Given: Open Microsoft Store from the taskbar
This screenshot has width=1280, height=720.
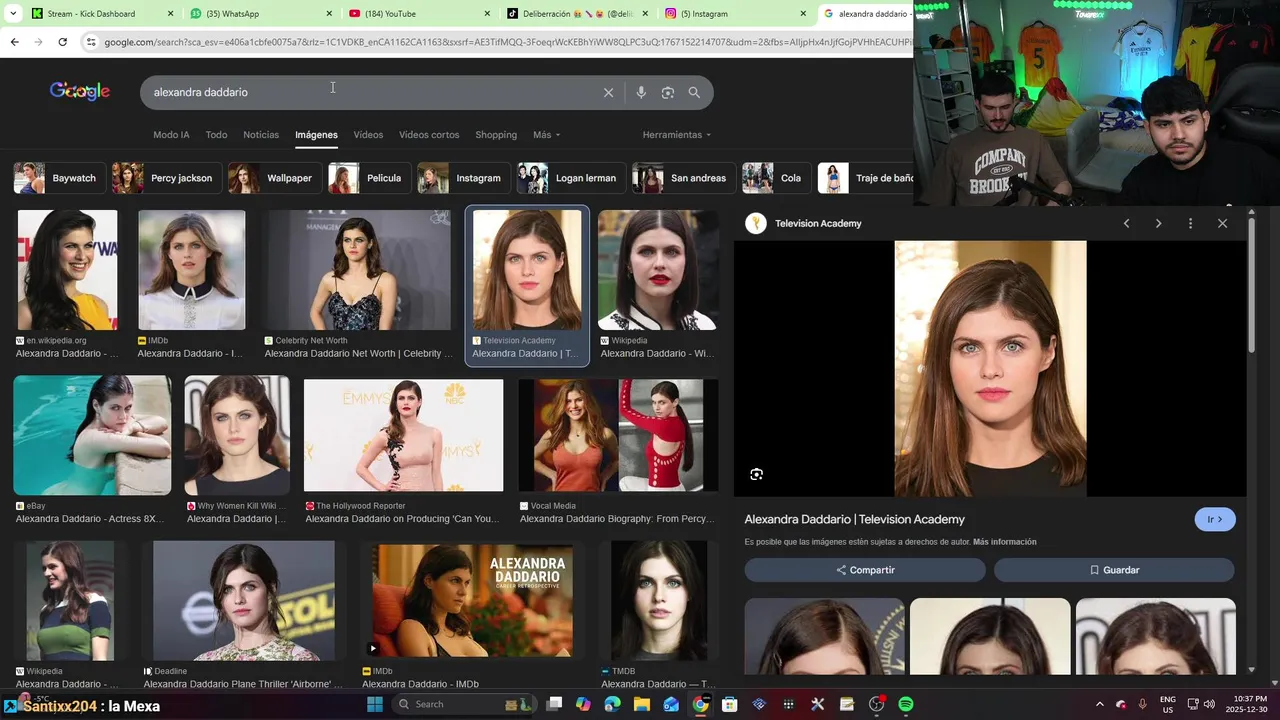Looking at the screenshot, I should (x=730, y=704).
